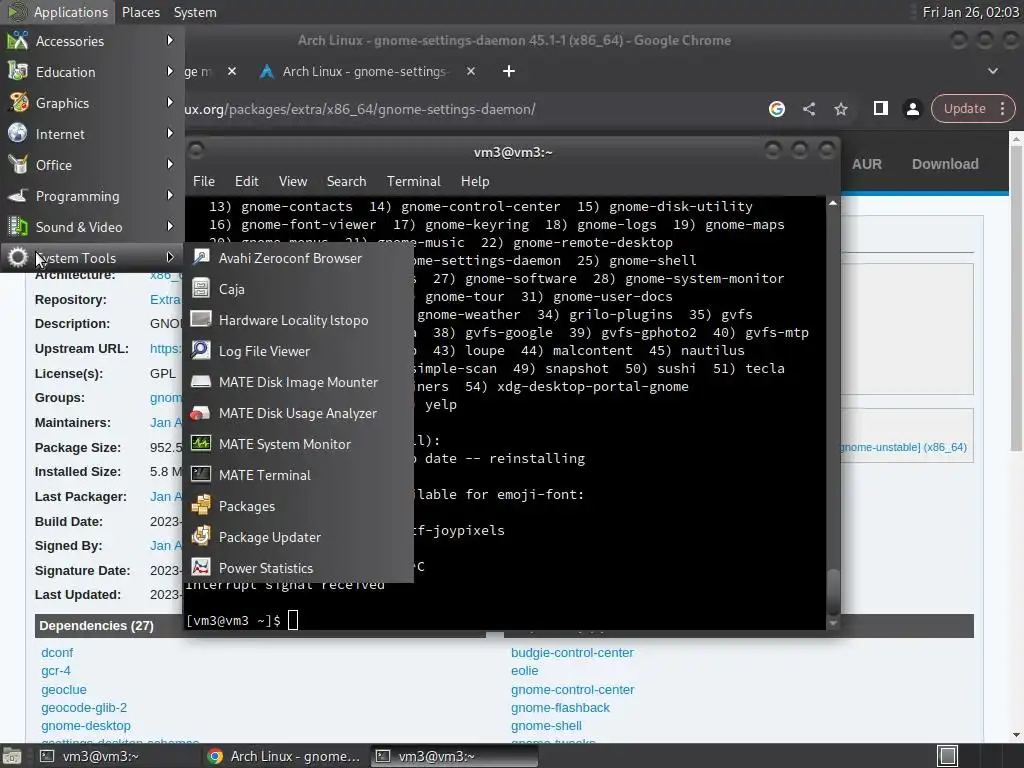Expand Sound & Video submenu arrow

(170, 226)
